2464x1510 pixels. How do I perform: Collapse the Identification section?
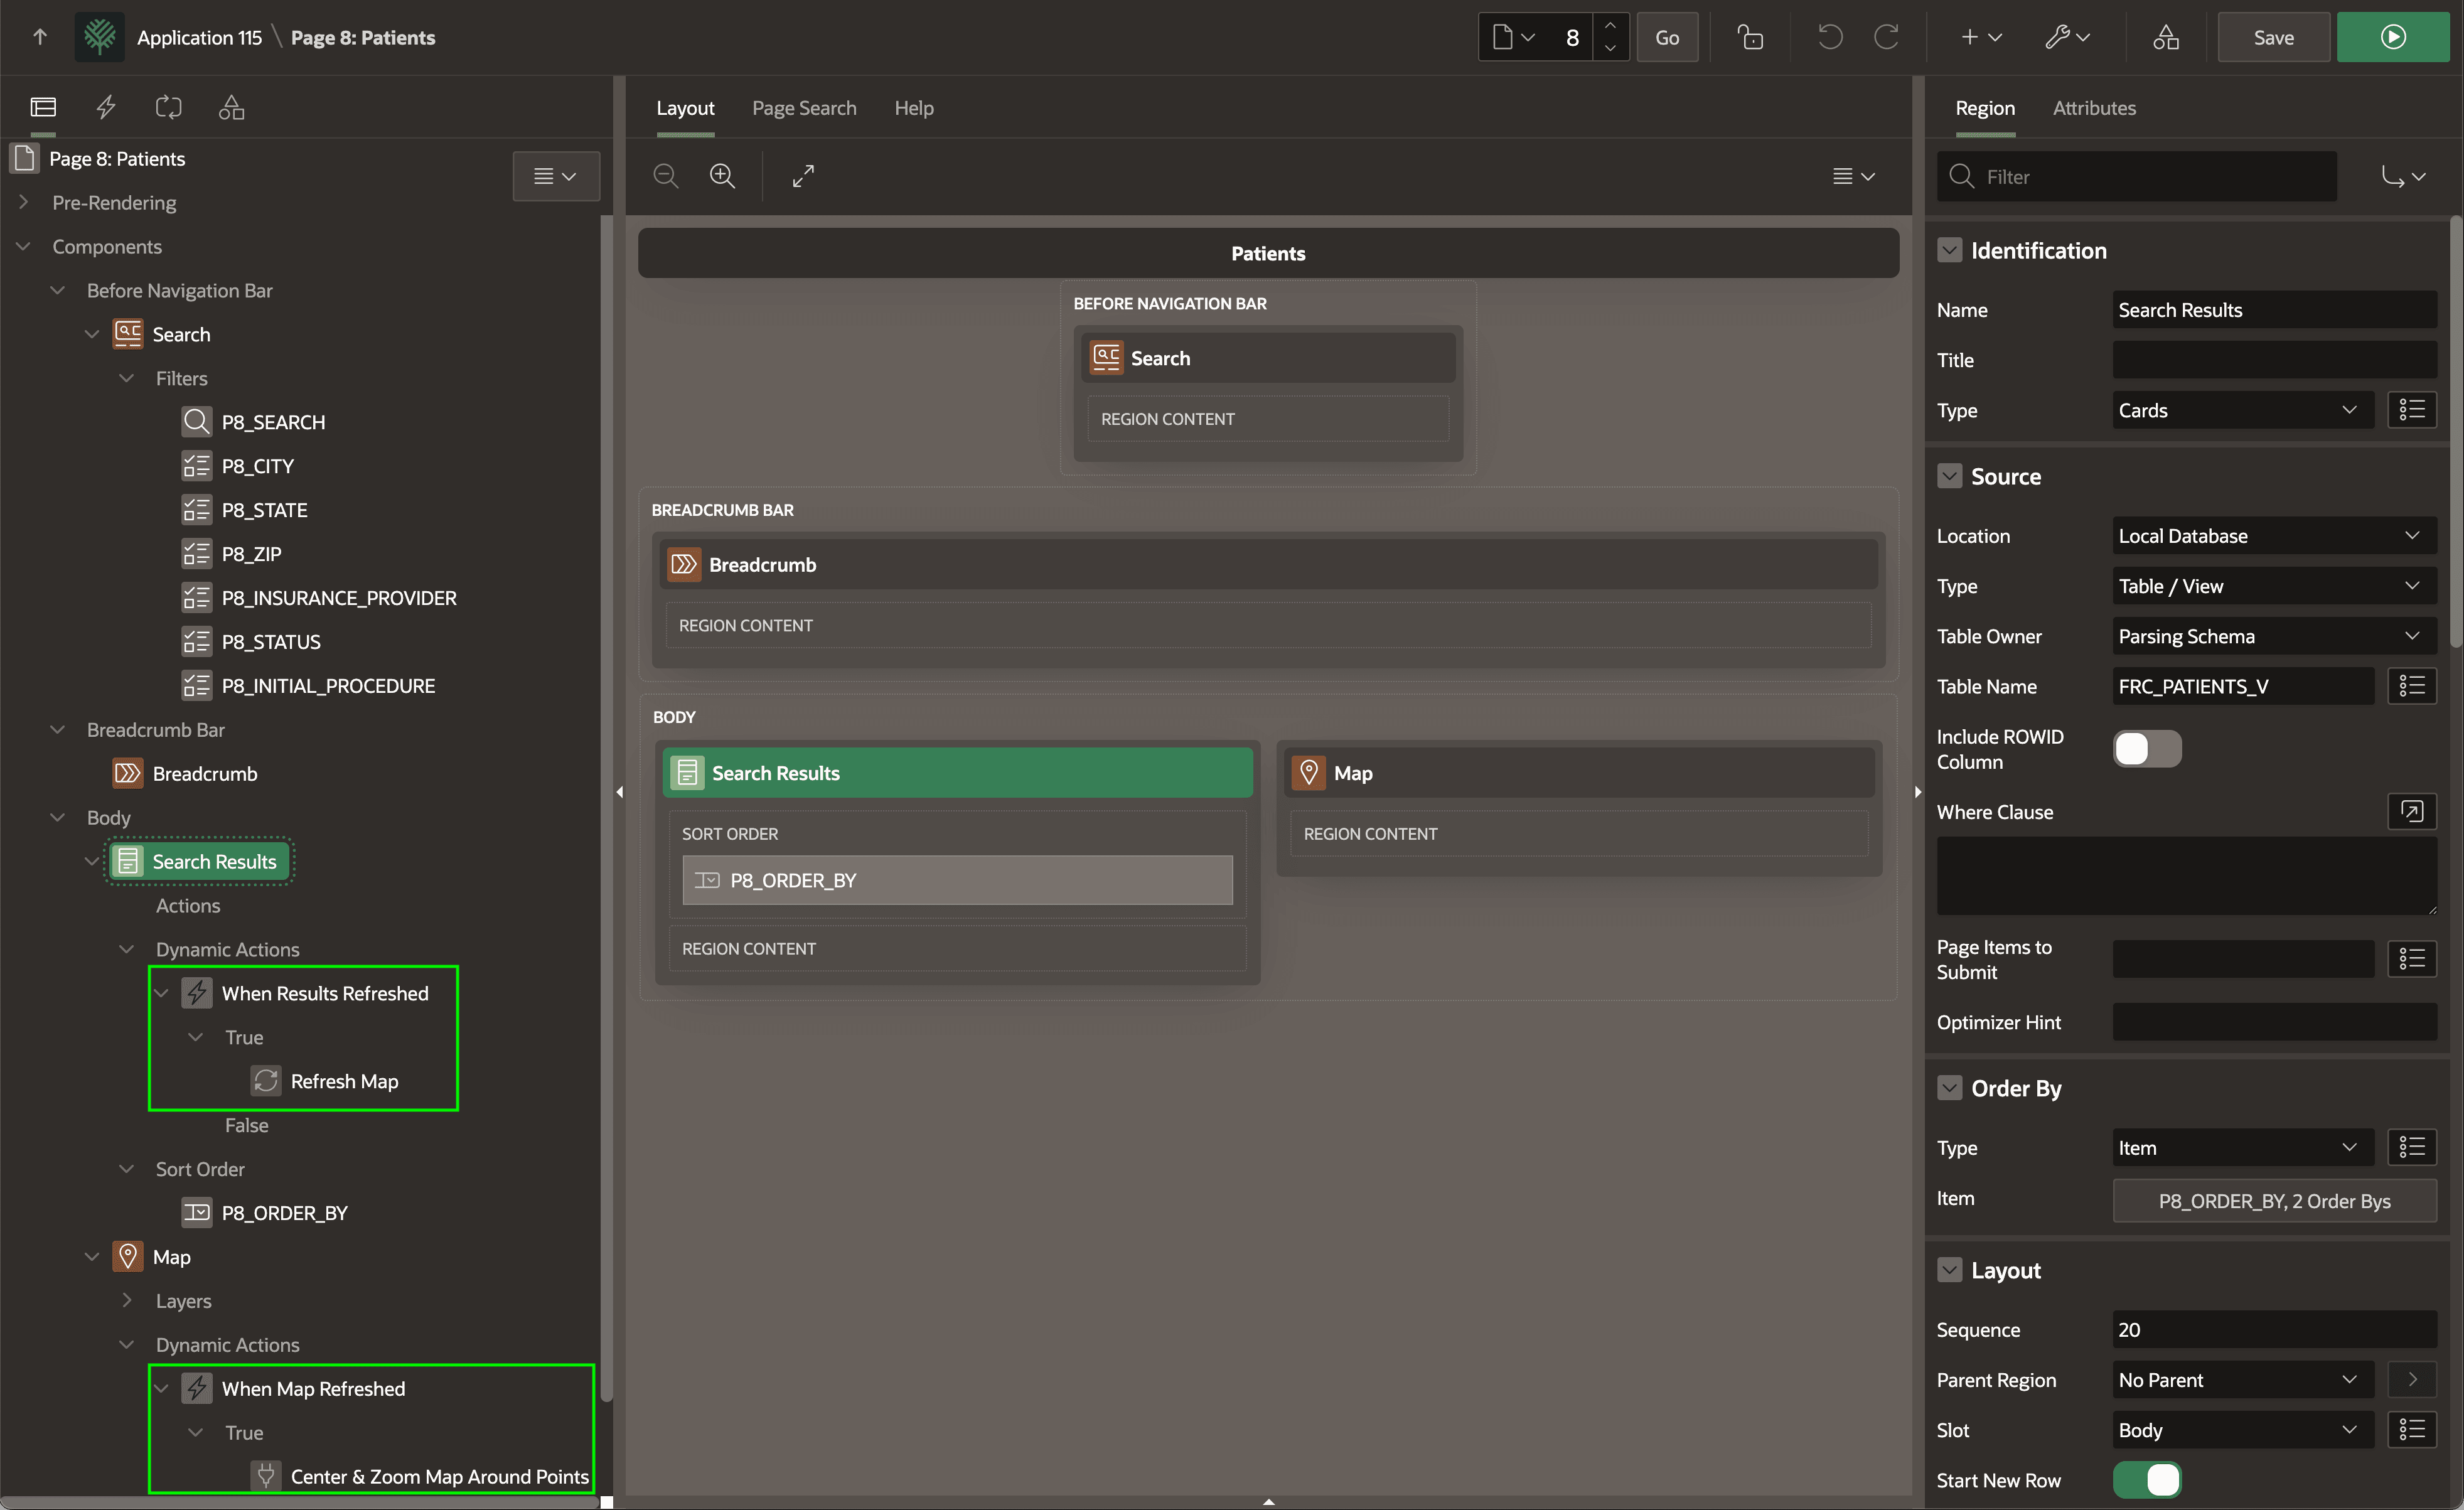click(x=1949, y=250)
